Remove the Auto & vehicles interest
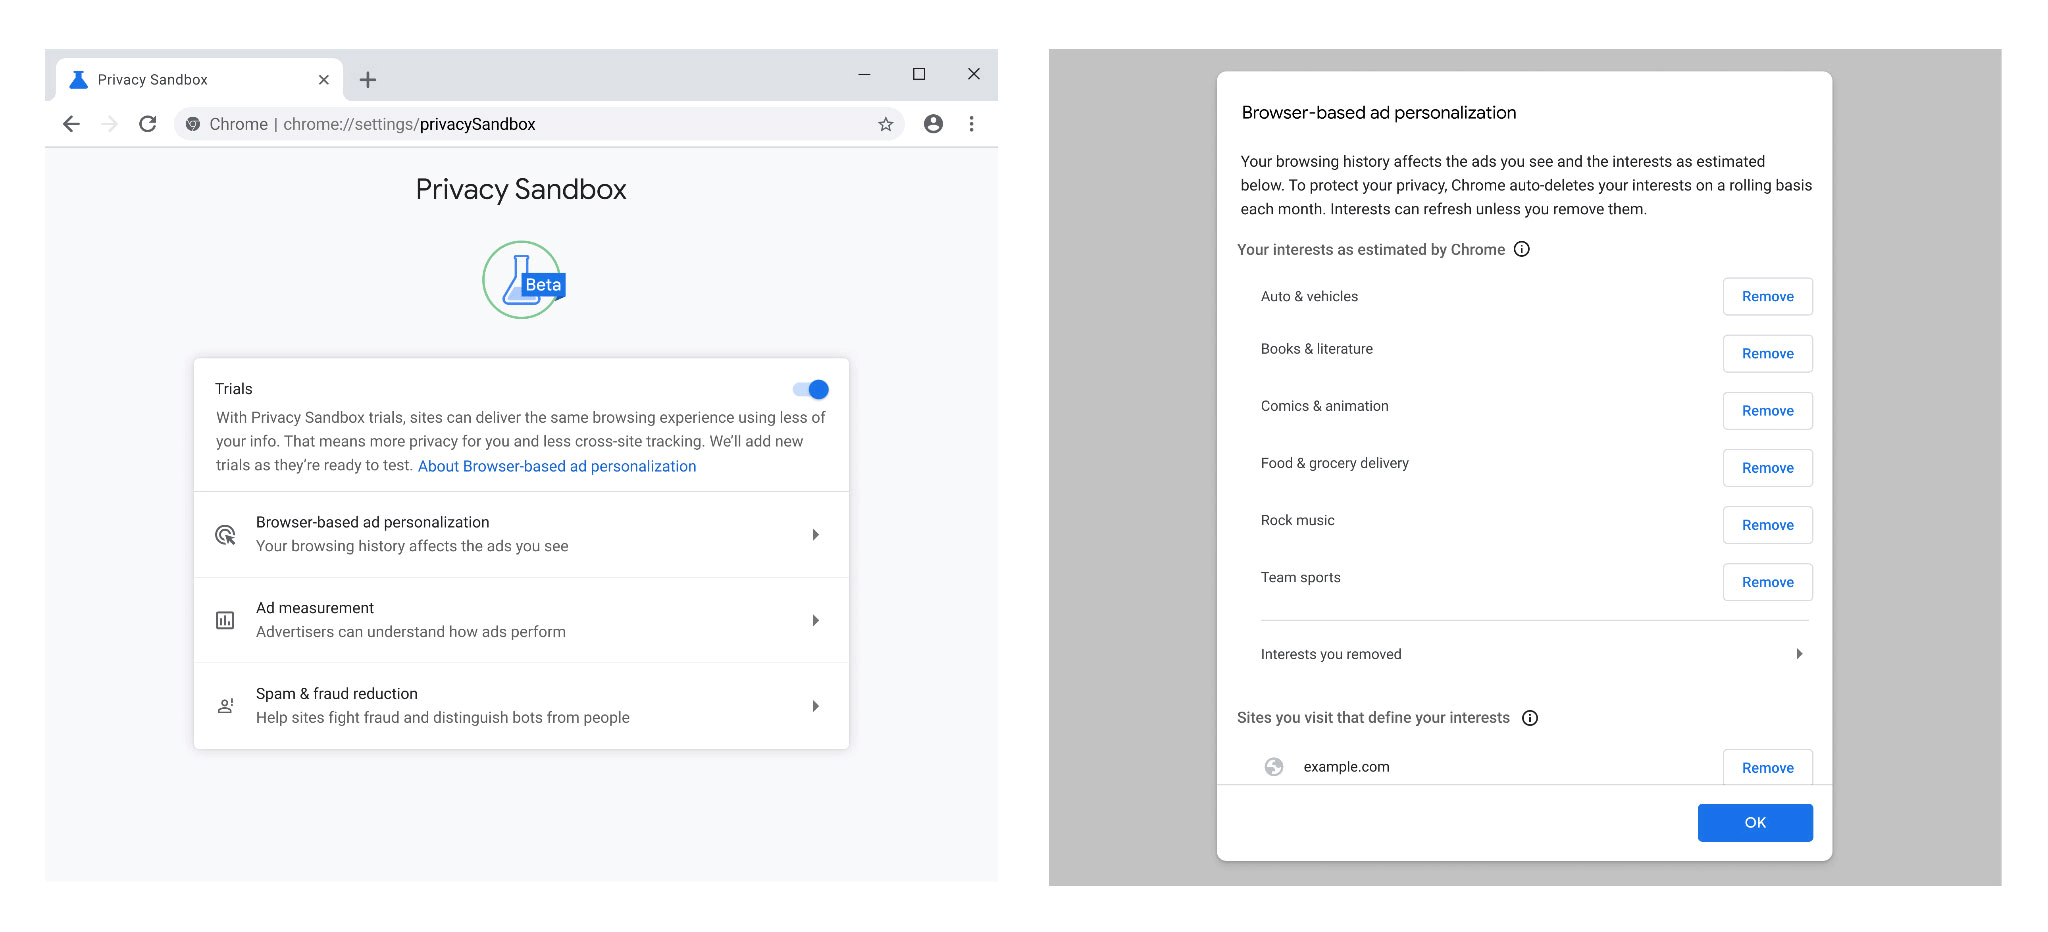The height and width of the screenshot is (932, 2048). pyautogui.click(x=1767, y=297)
